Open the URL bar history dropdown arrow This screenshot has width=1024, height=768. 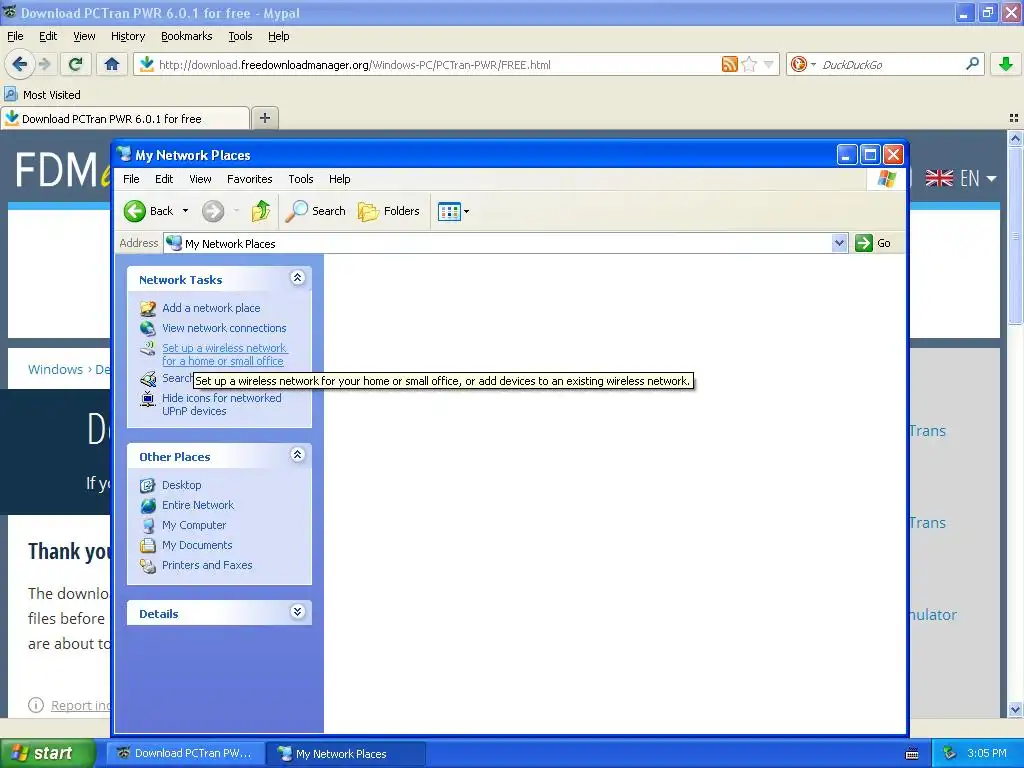769,64
